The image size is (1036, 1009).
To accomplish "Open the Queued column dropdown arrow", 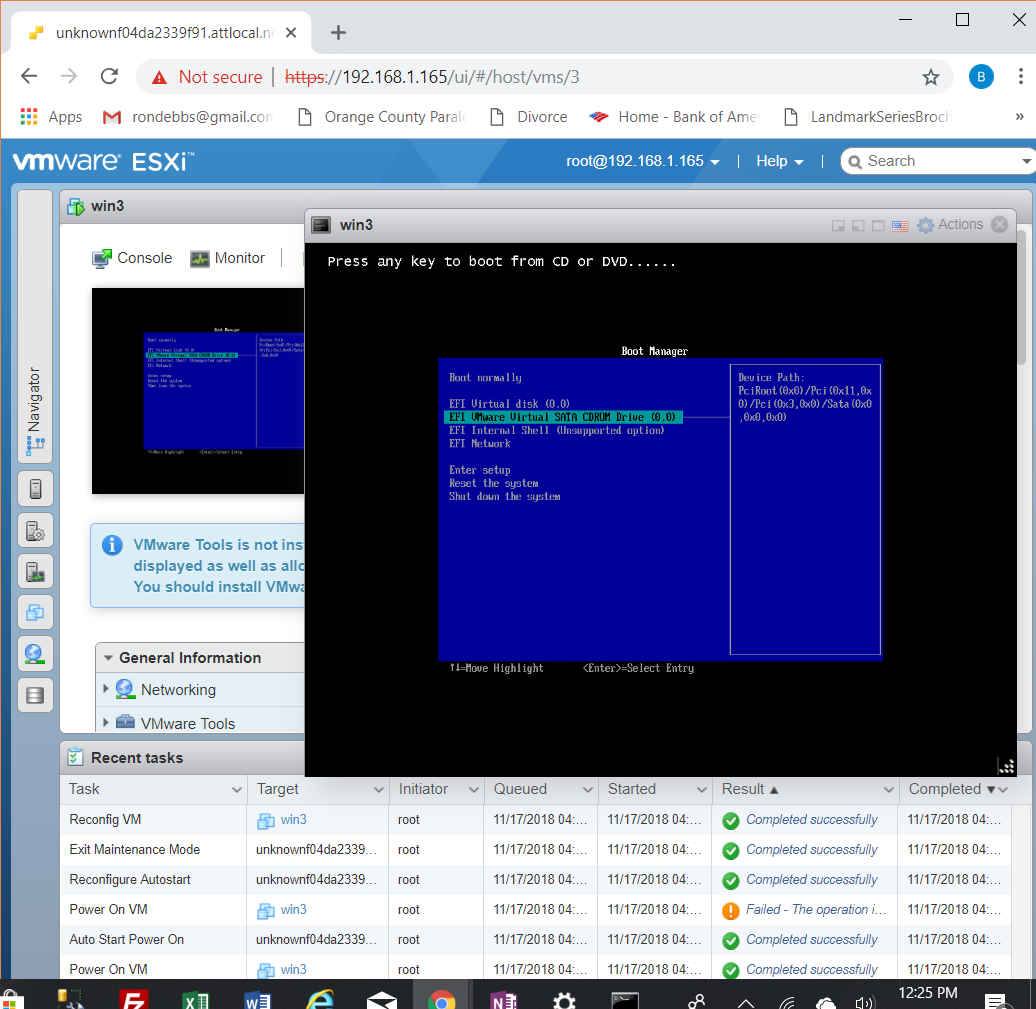I will 587,790.
